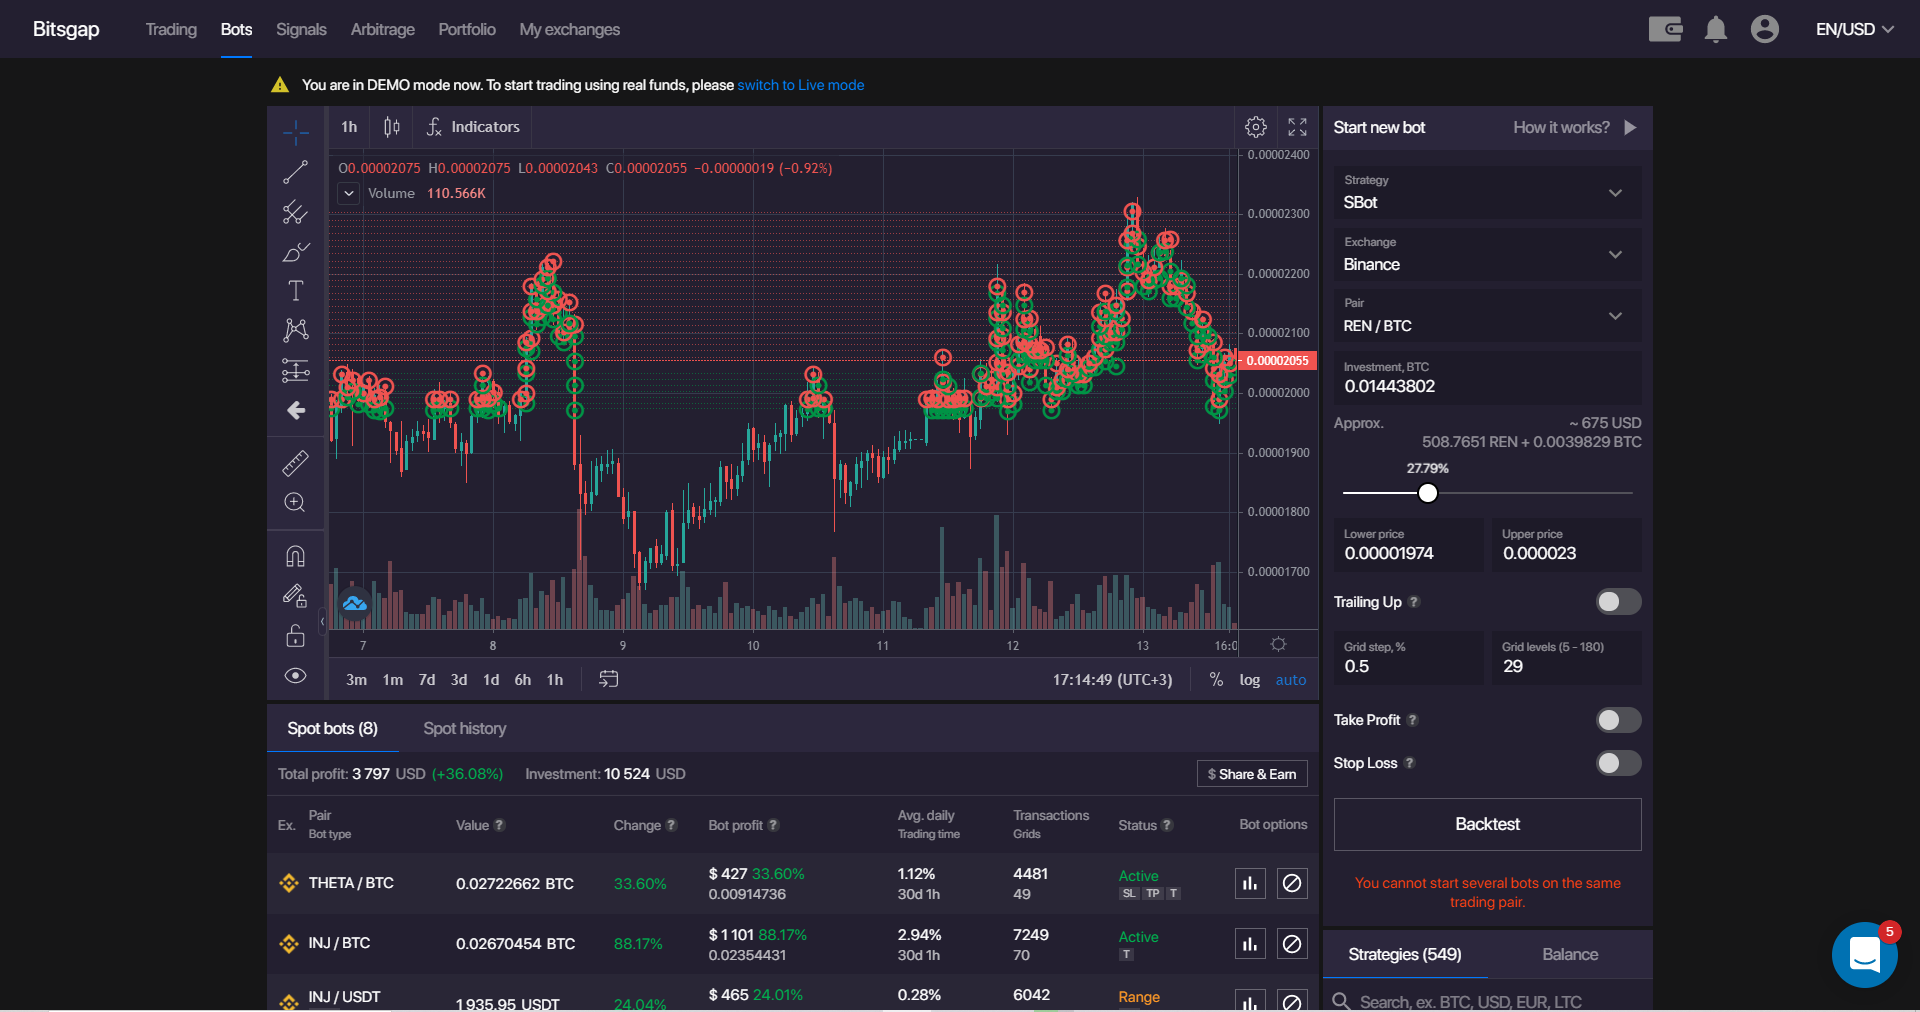Open Trailing Up help tooltip
Image resolution: width=1920 pixels, height=1012 pixels.
tap(1414, 602)
